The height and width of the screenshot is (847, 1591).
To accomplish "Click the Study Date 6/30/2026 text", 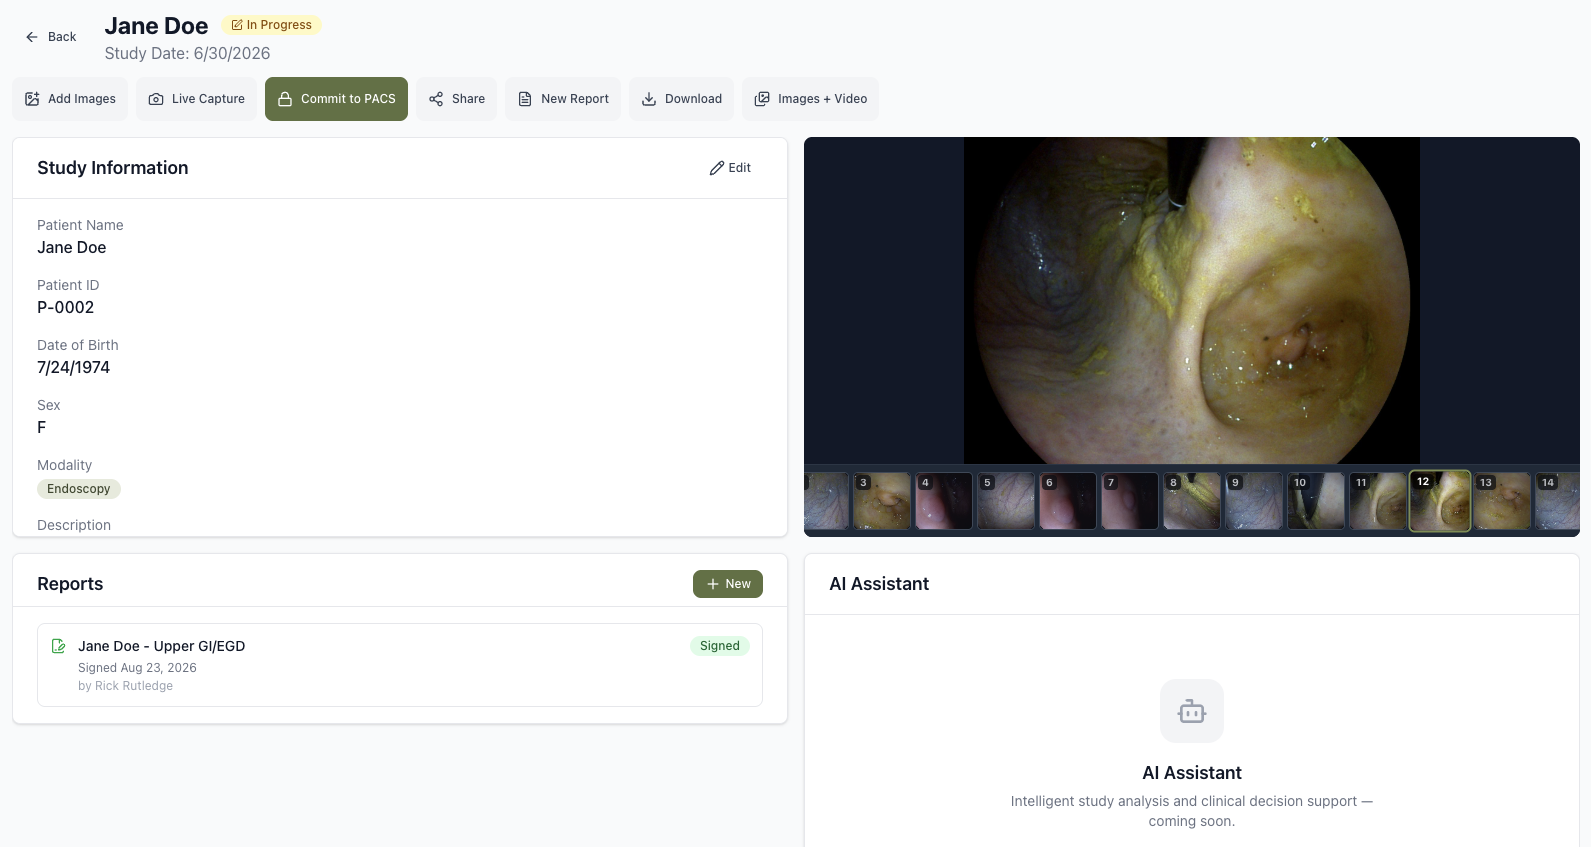I will 187,54.
